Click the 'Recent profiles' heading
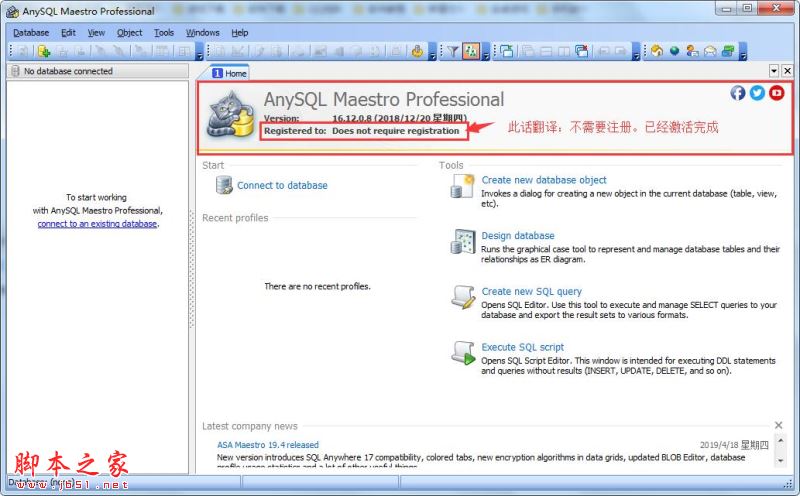800x496 pixels. click(x=235, y=218)
